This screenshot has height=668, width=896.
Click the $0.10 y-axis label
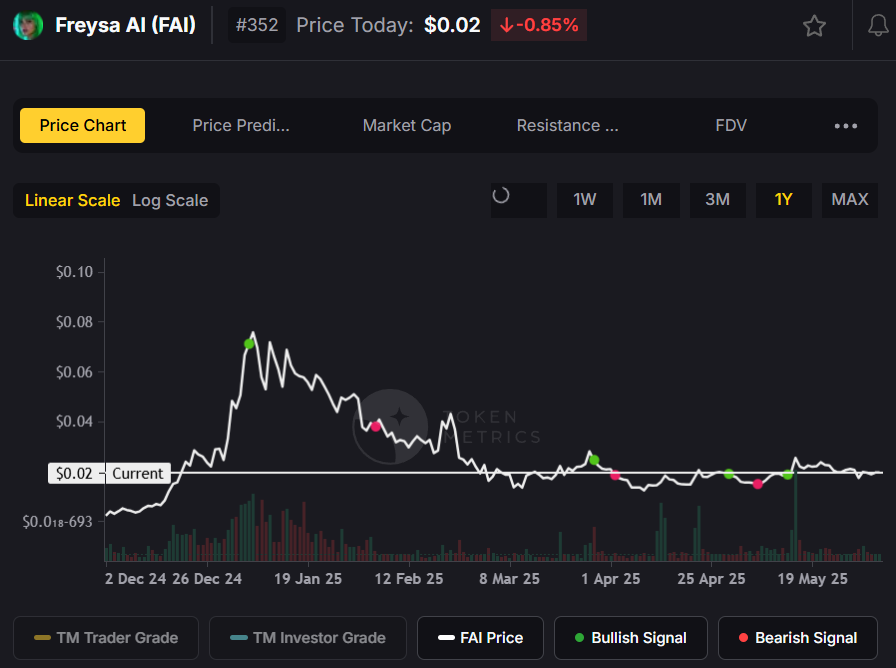point(74,272)
